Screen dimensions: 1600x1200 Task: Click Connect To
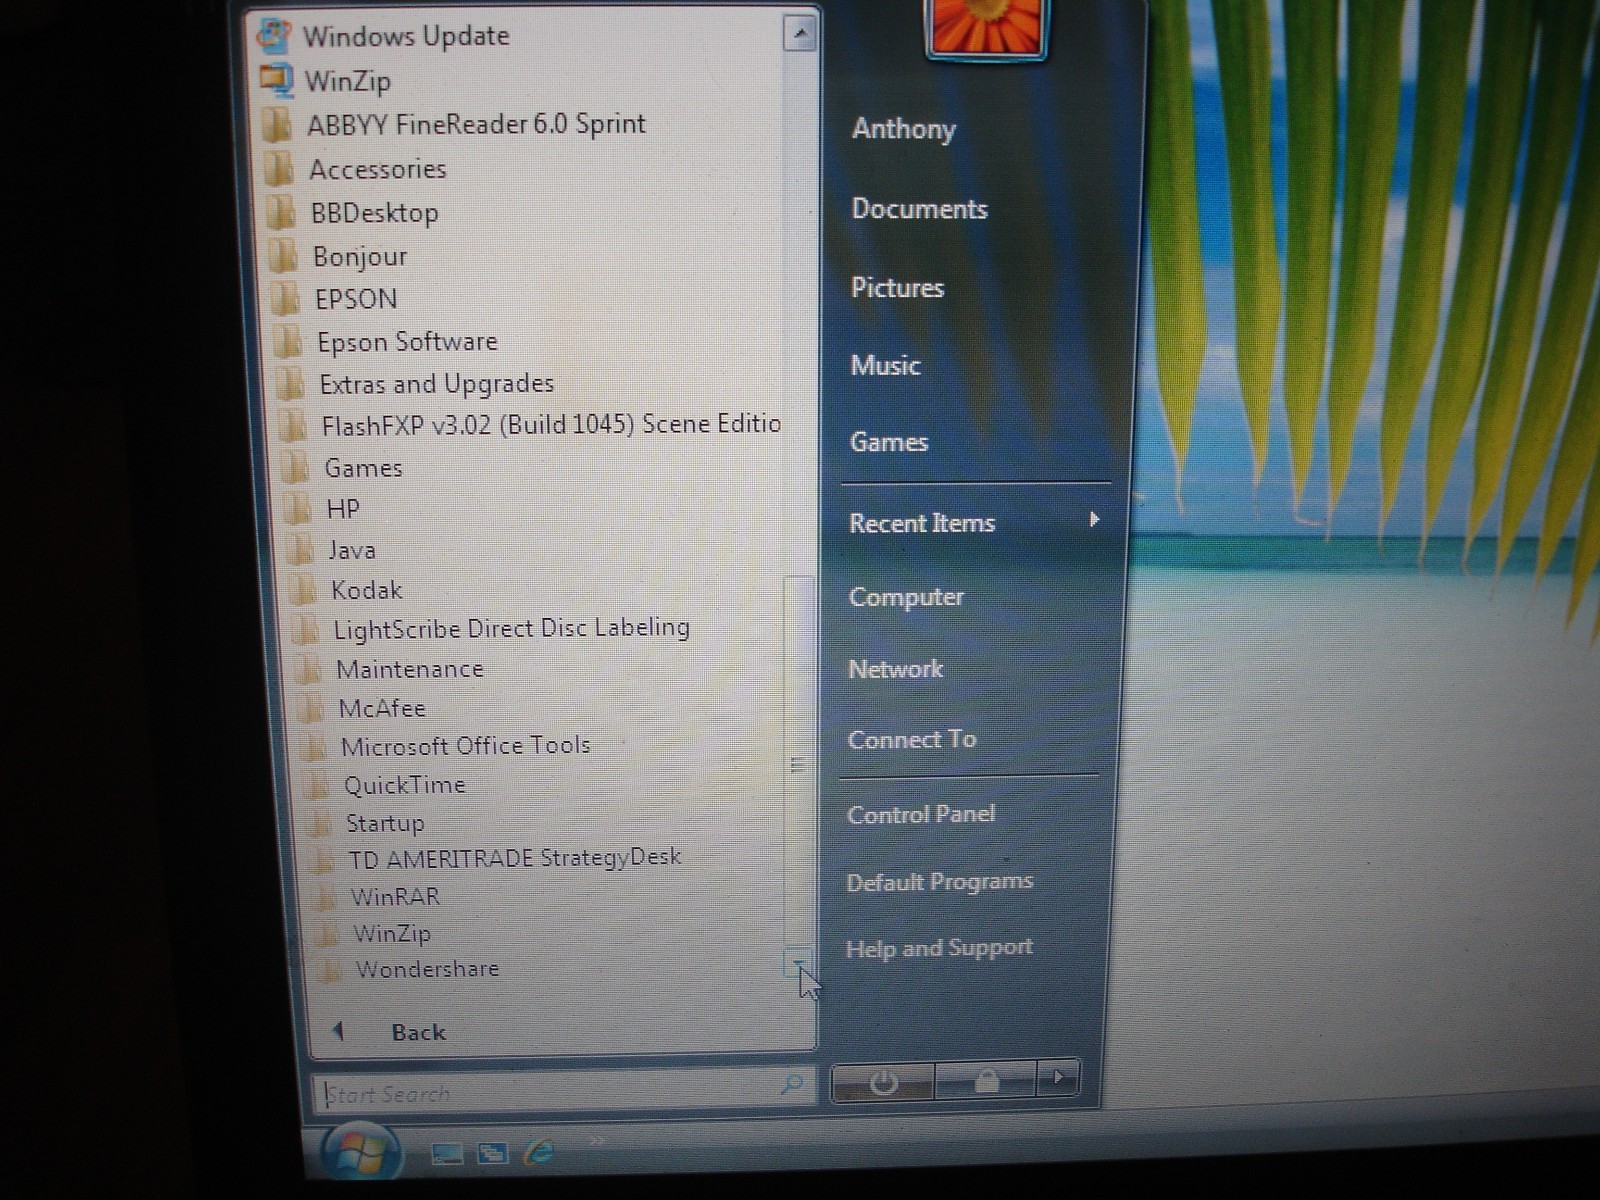[x=911, y=739]
